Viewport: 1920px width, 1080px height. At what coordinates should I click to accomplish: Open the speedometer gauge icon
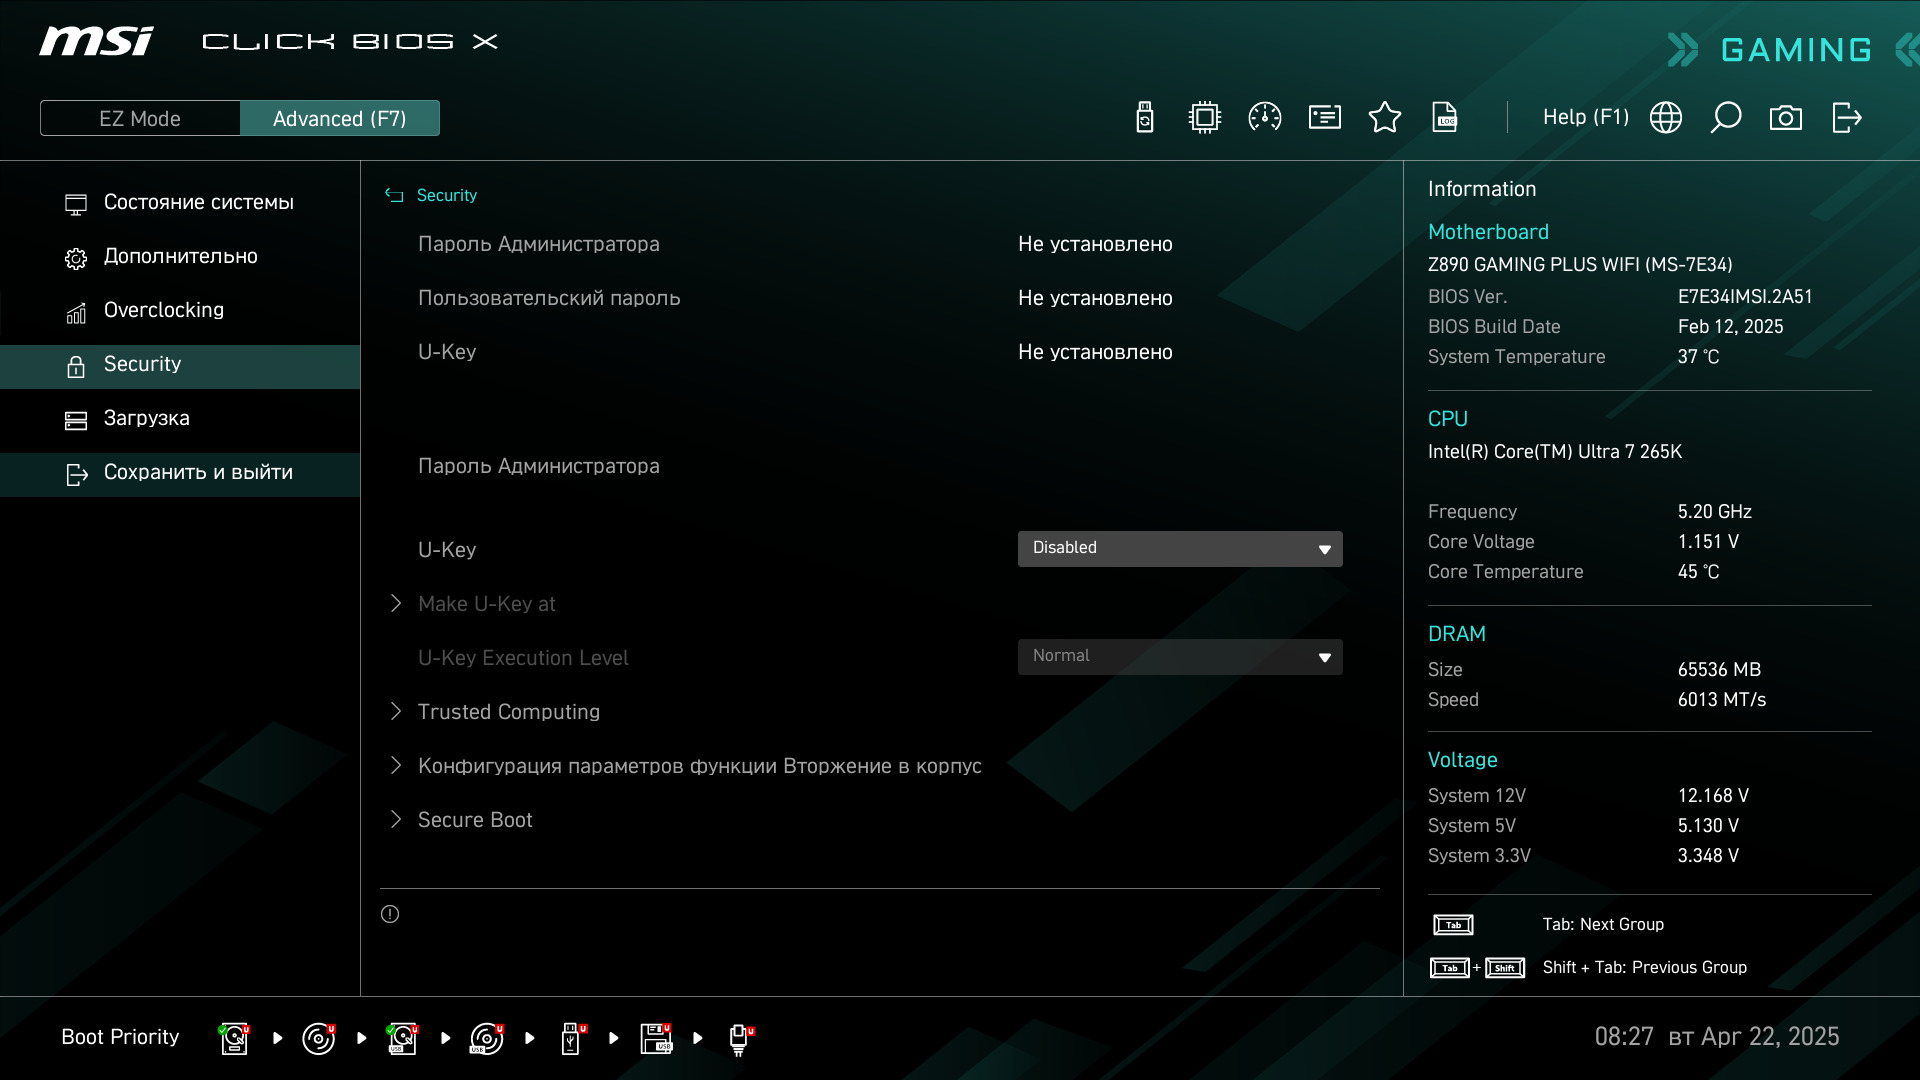point(1265,117)
